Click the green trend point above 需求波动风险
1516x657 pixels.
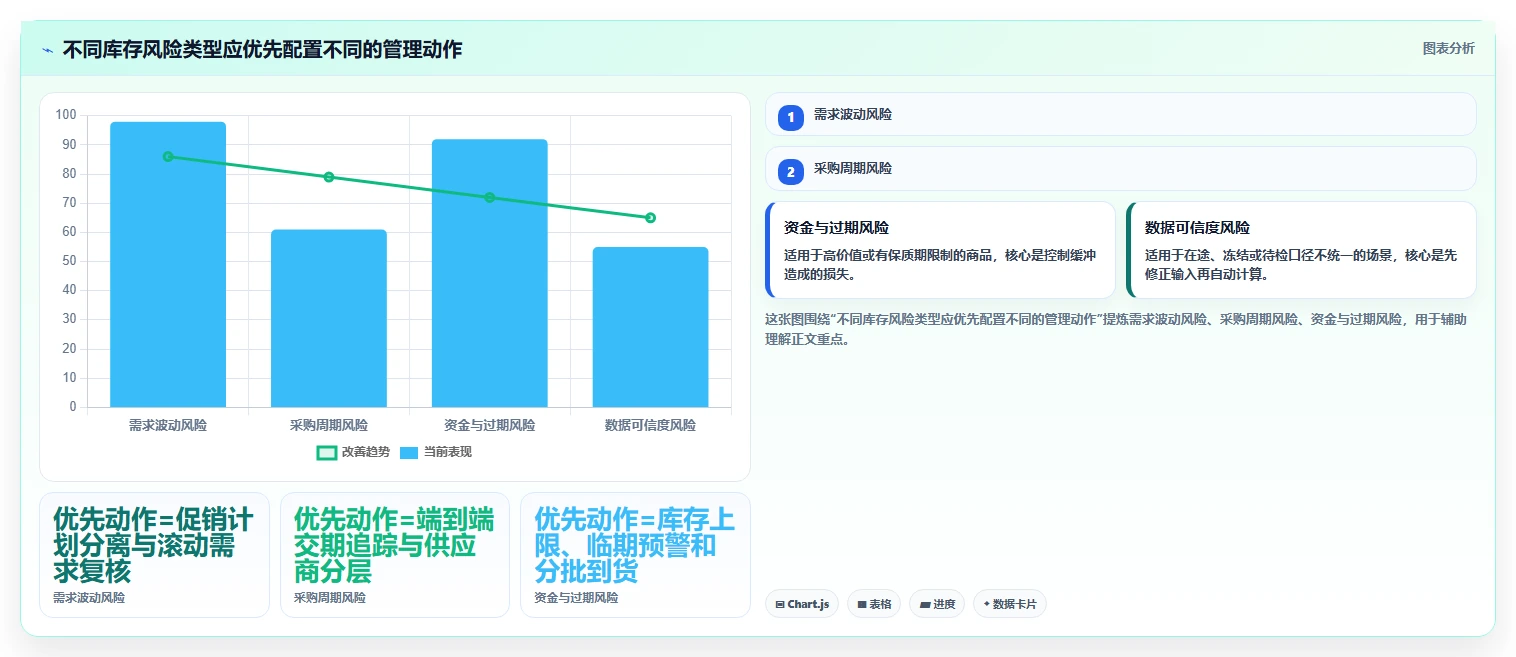click(168, 156)
